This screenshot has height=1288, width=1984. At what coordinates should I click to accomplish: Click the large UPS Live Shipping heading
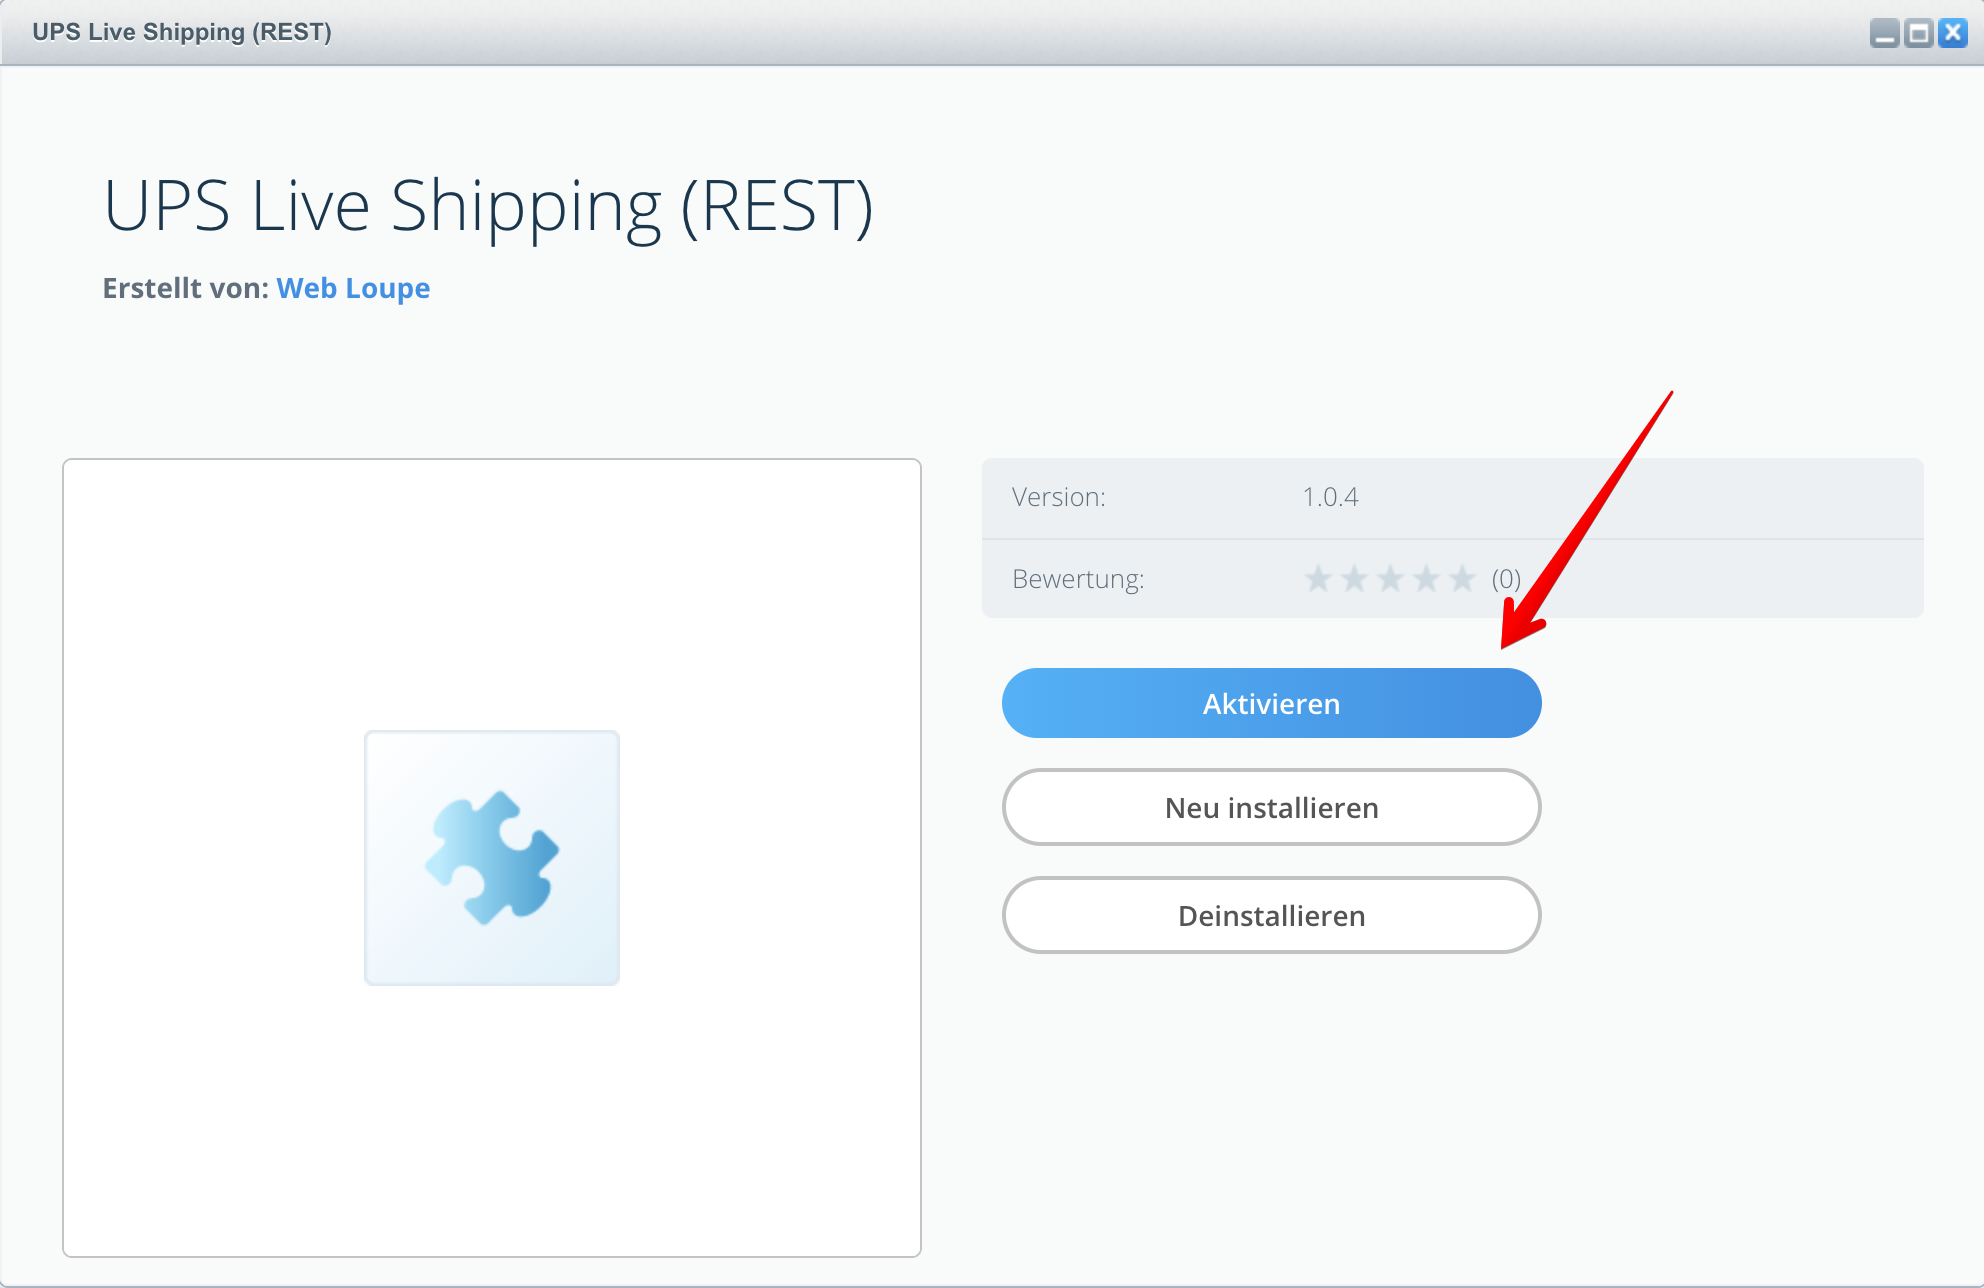tap(488, 206)
